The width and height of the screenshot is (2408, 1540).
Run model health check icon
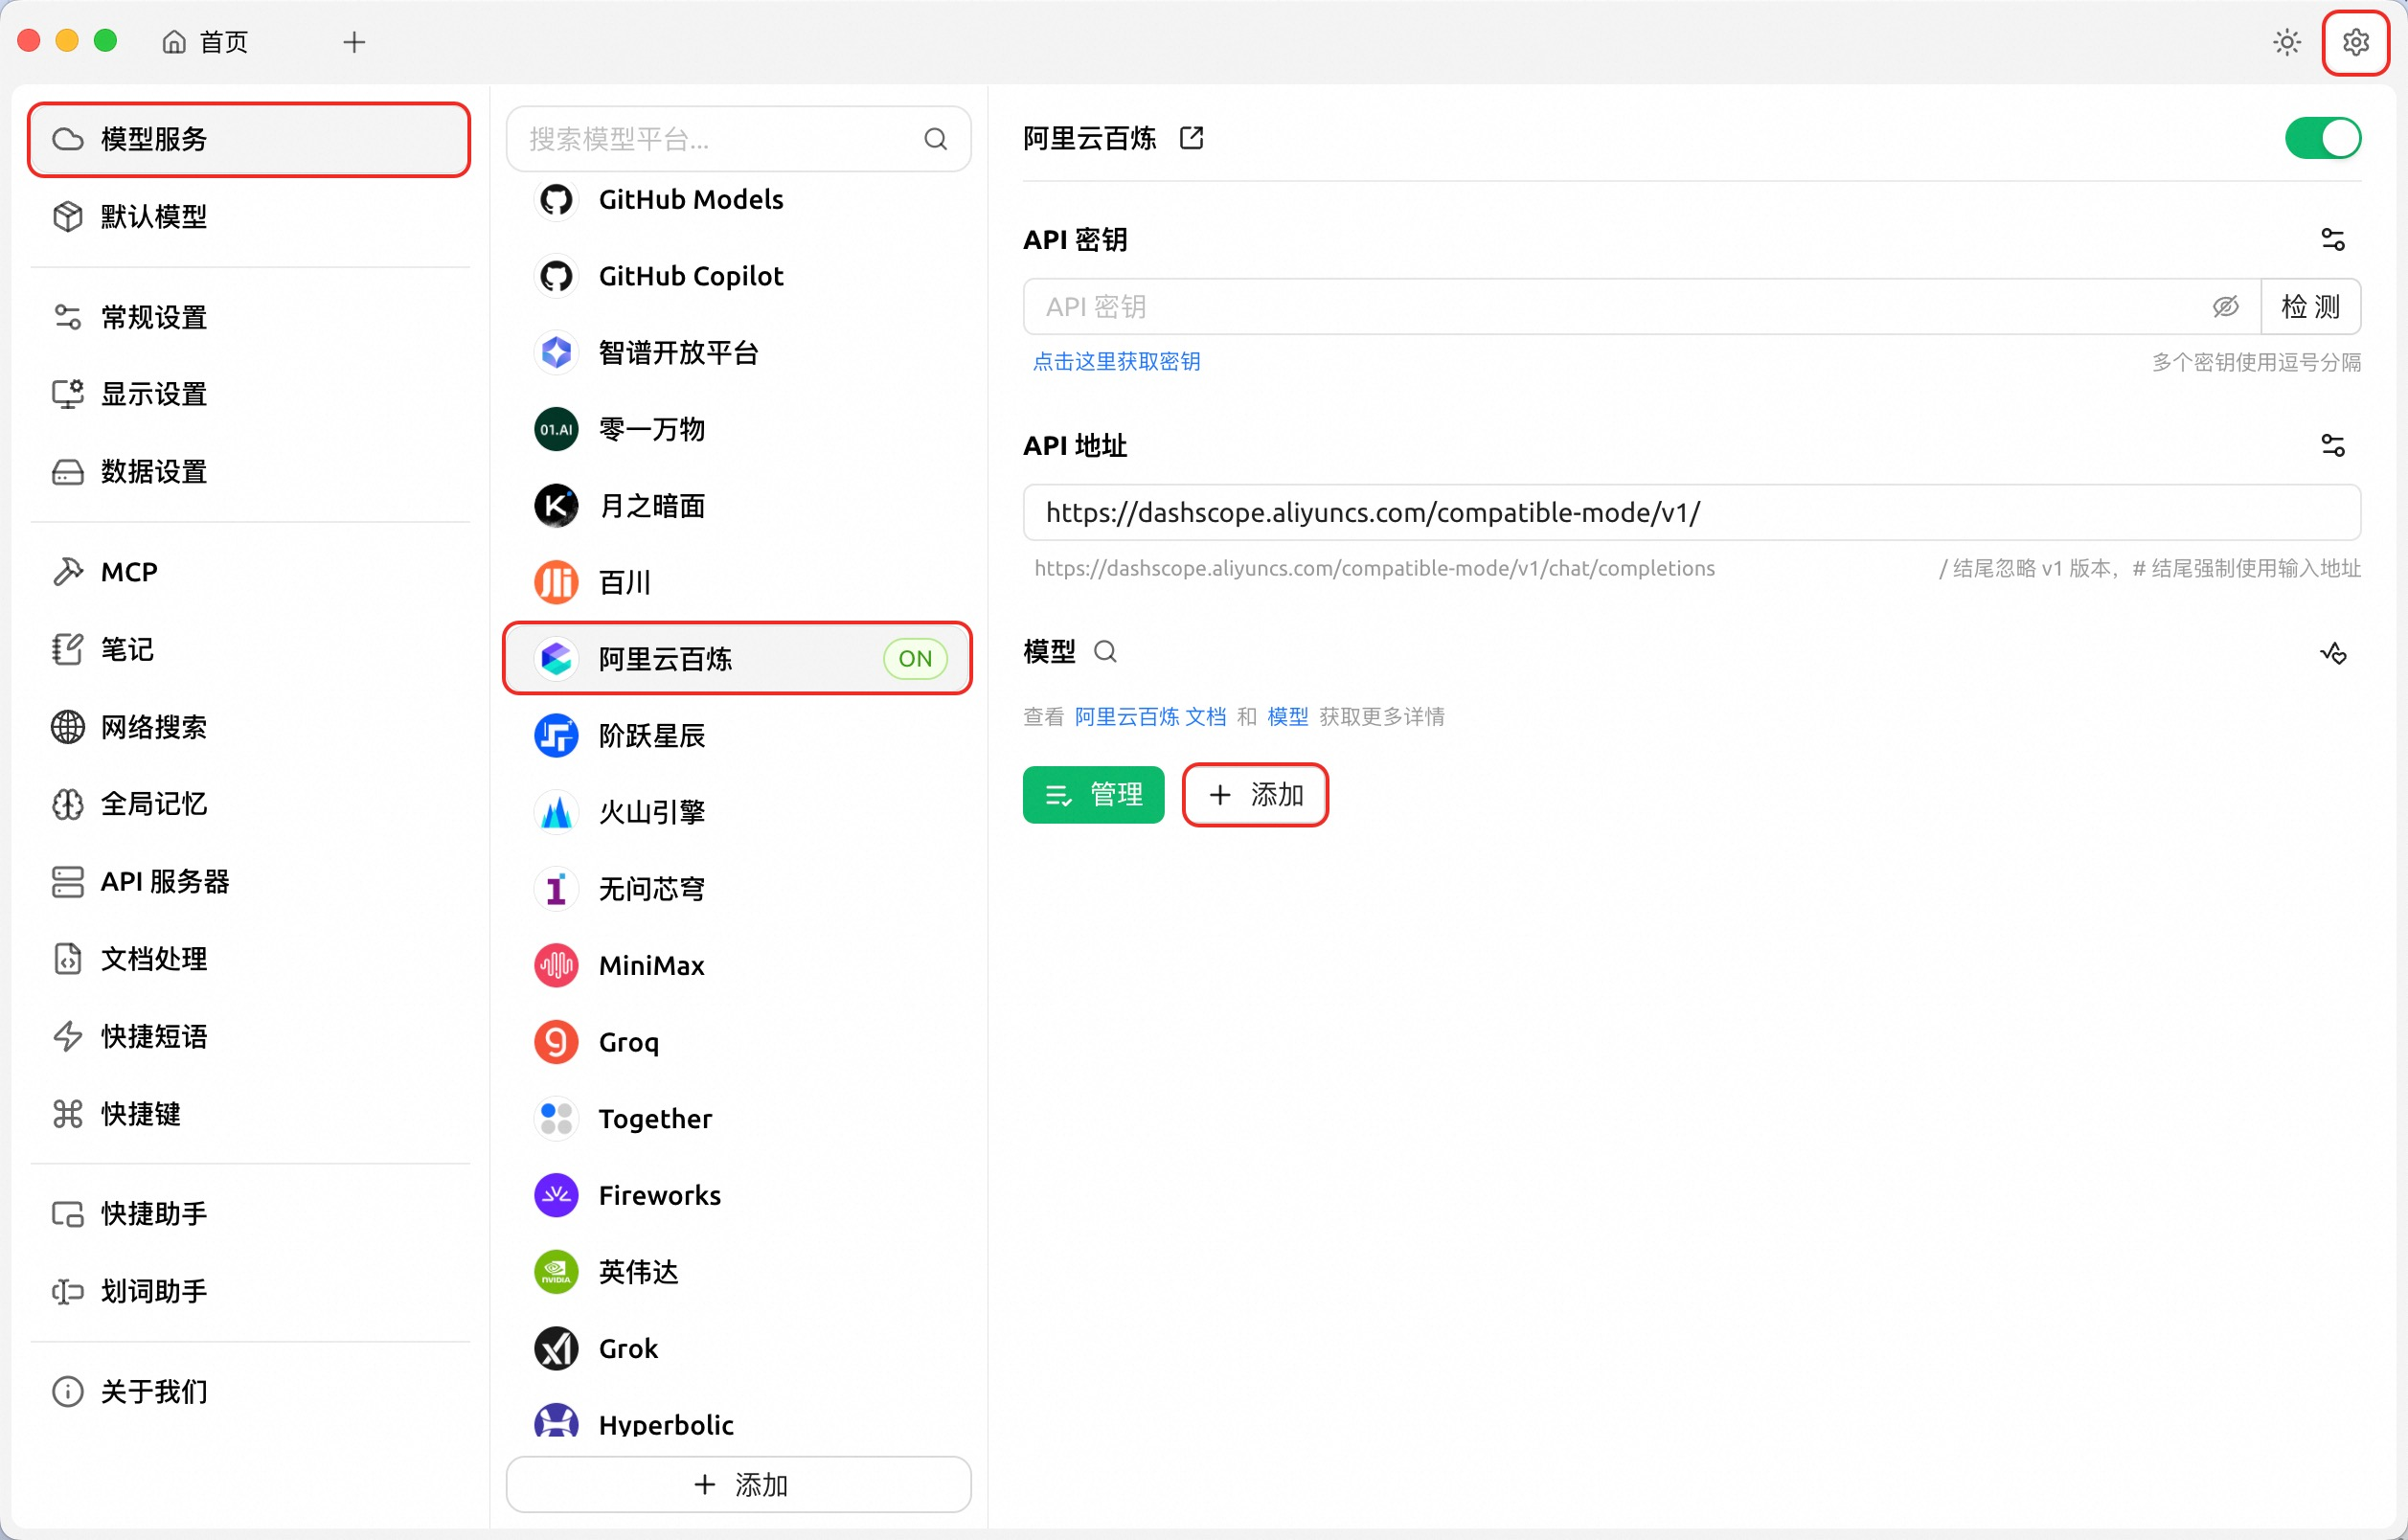2333,653
